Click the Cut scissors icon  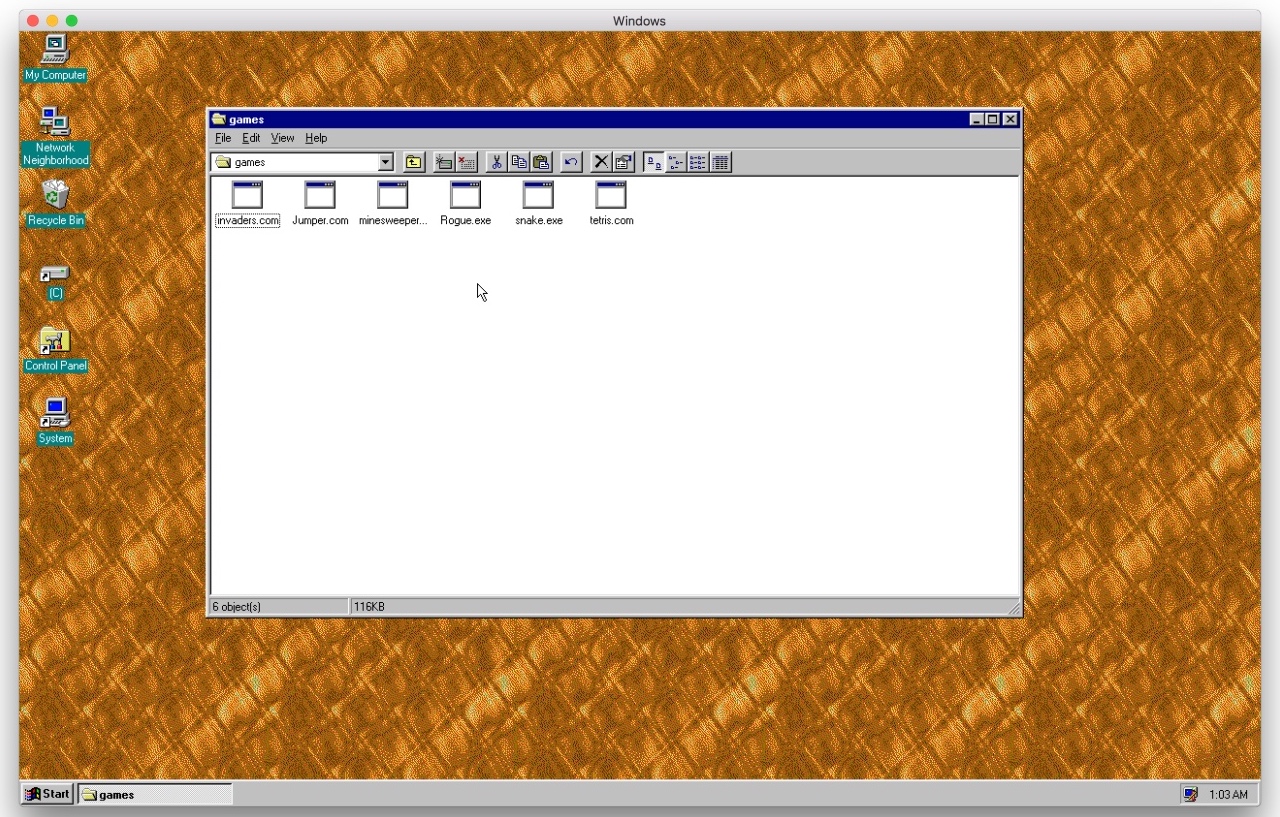coord(496,162)
